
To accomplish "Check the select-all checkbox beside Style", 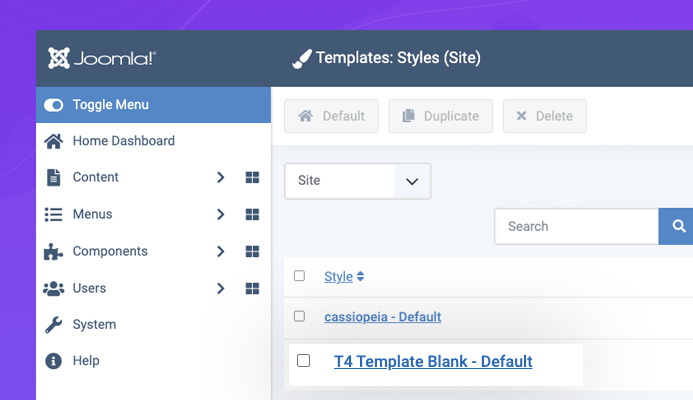I will [299, 276].
